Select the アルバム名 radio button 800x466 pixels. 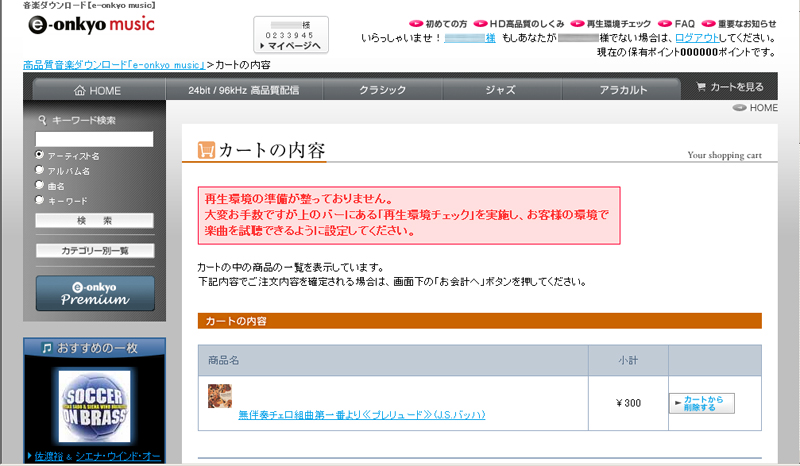[39, 169]
